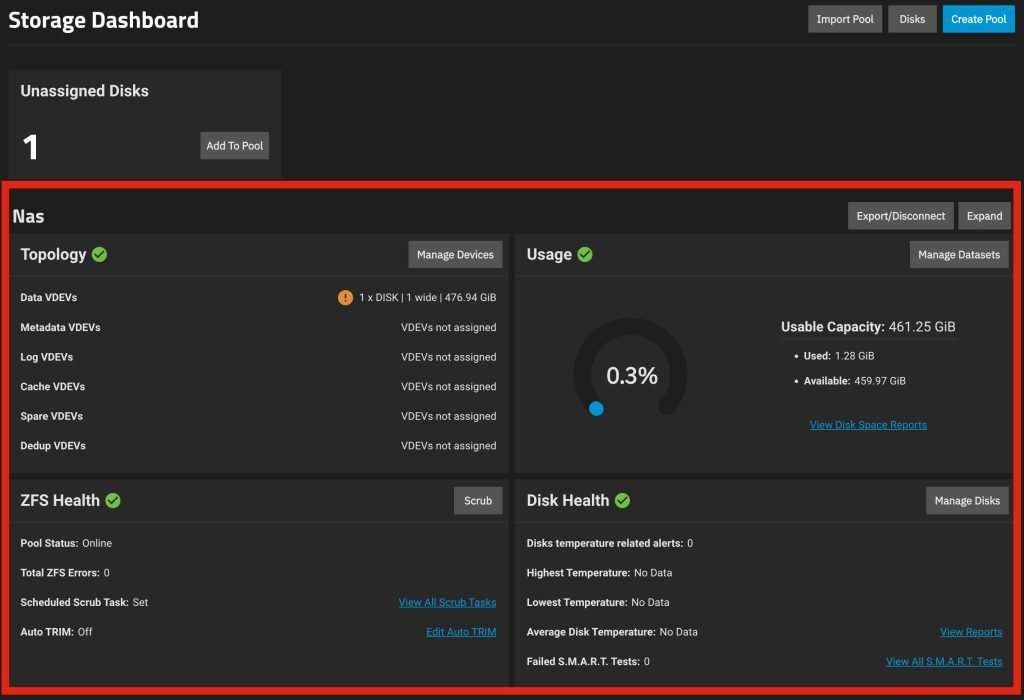Image resolution: width=1024 pixels, height=700 pixels.
Task: Open the Import Pool dialog
Action: coord(845,19)
